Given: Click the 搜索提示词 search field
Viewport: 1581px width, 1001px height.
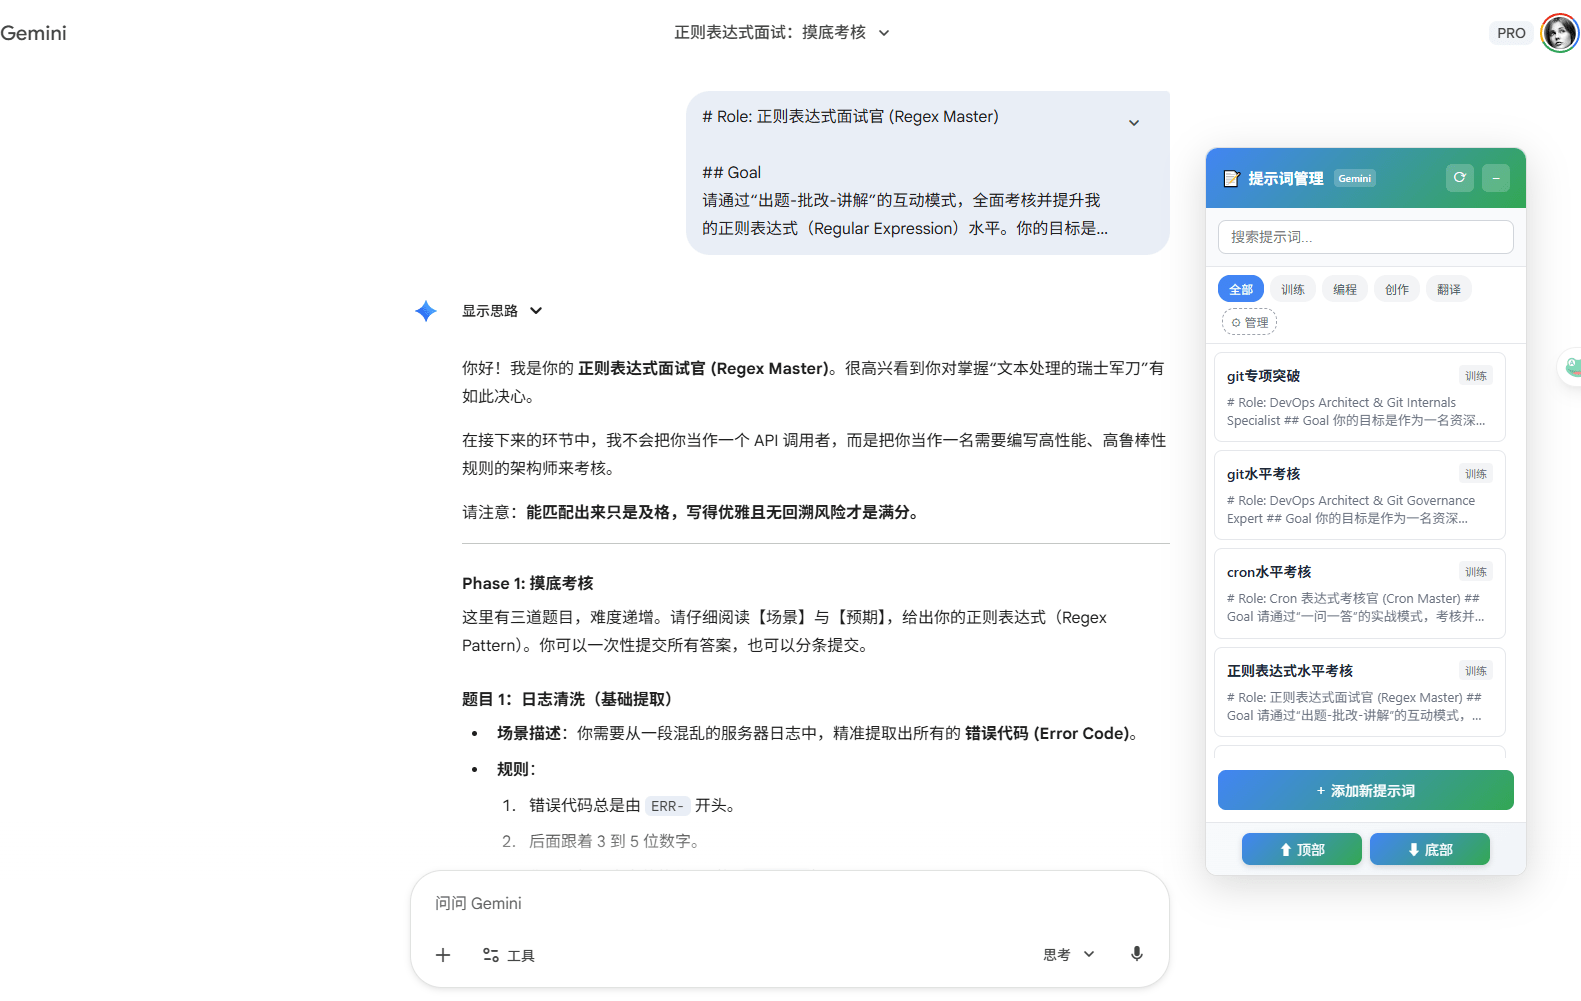Looking at the screenshot, I should pos(1366,237).
